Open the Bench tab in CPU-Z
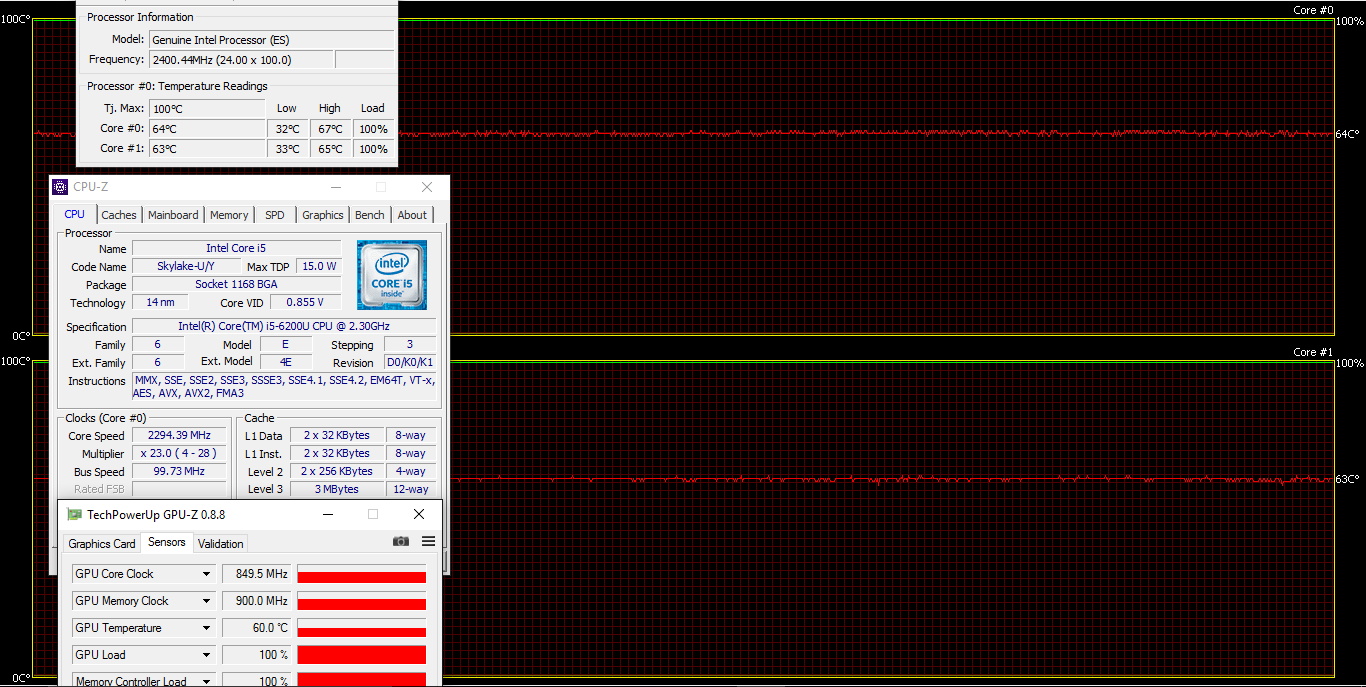 coord(370,215)
